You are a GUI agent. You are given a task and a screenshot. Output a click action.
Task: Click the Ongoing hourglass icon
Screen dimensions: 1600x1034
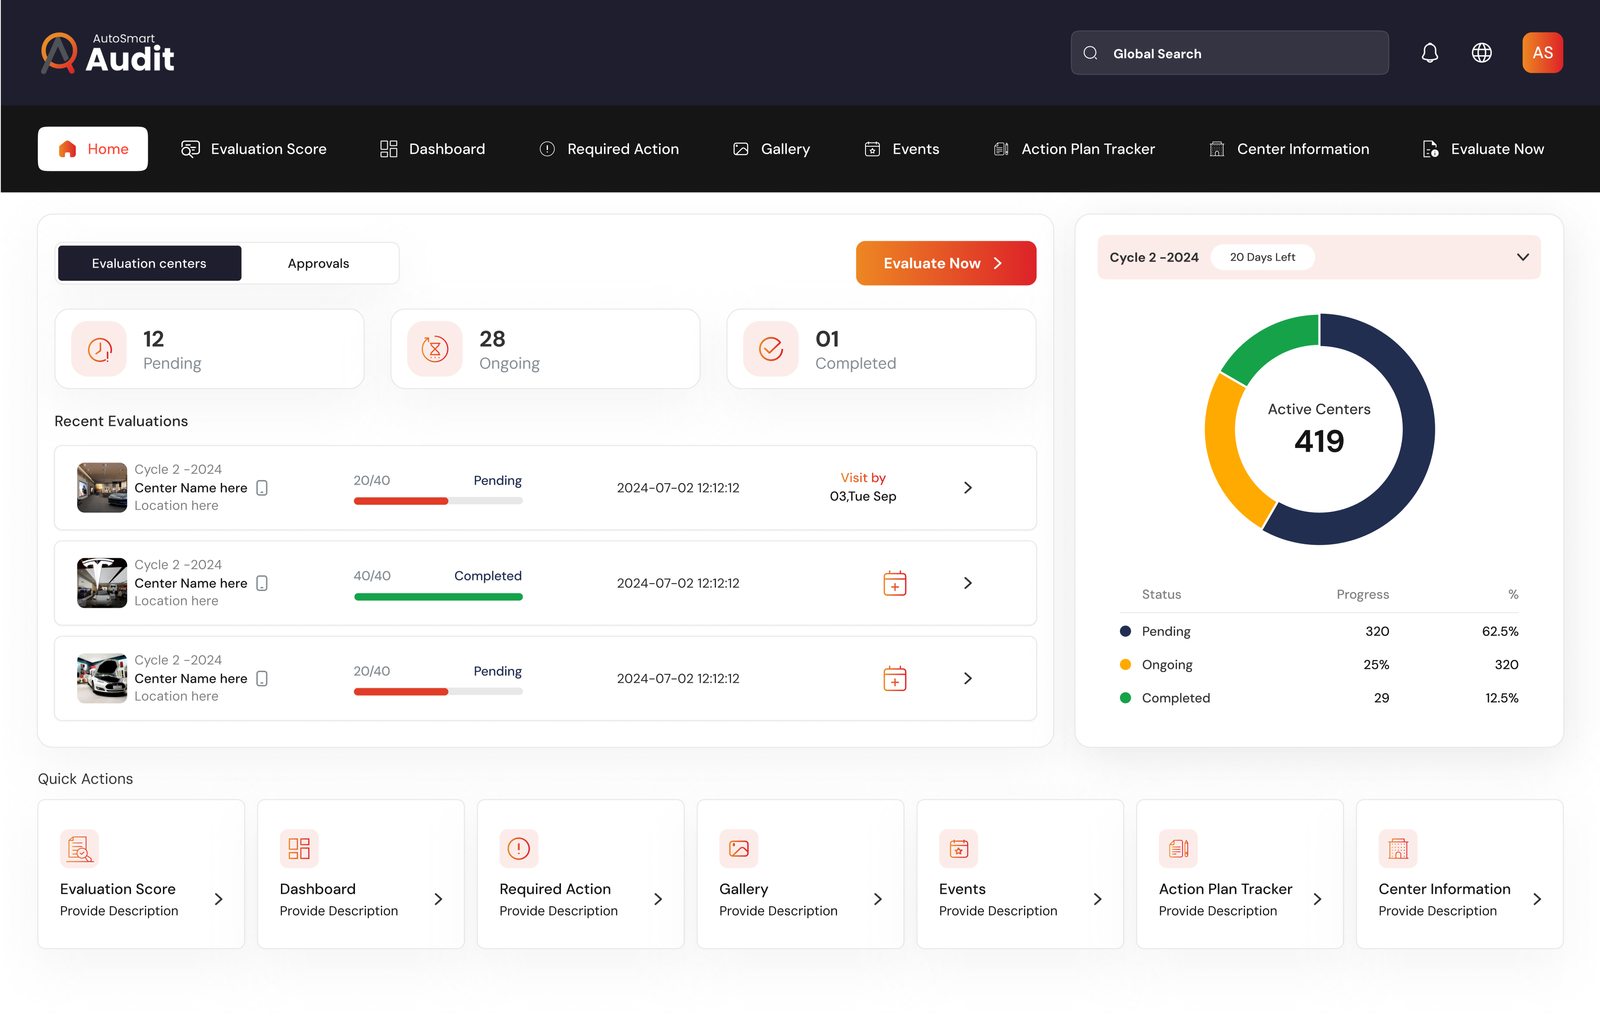435,349
